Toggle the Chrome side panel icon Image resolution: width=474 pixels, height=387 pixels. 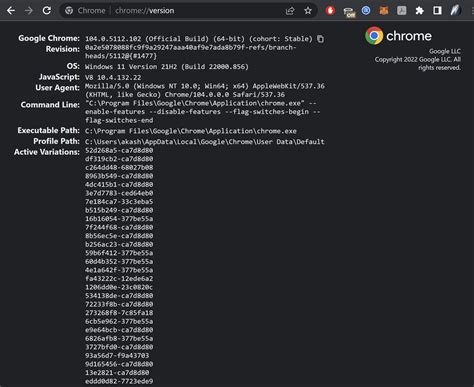click(437, 11)
